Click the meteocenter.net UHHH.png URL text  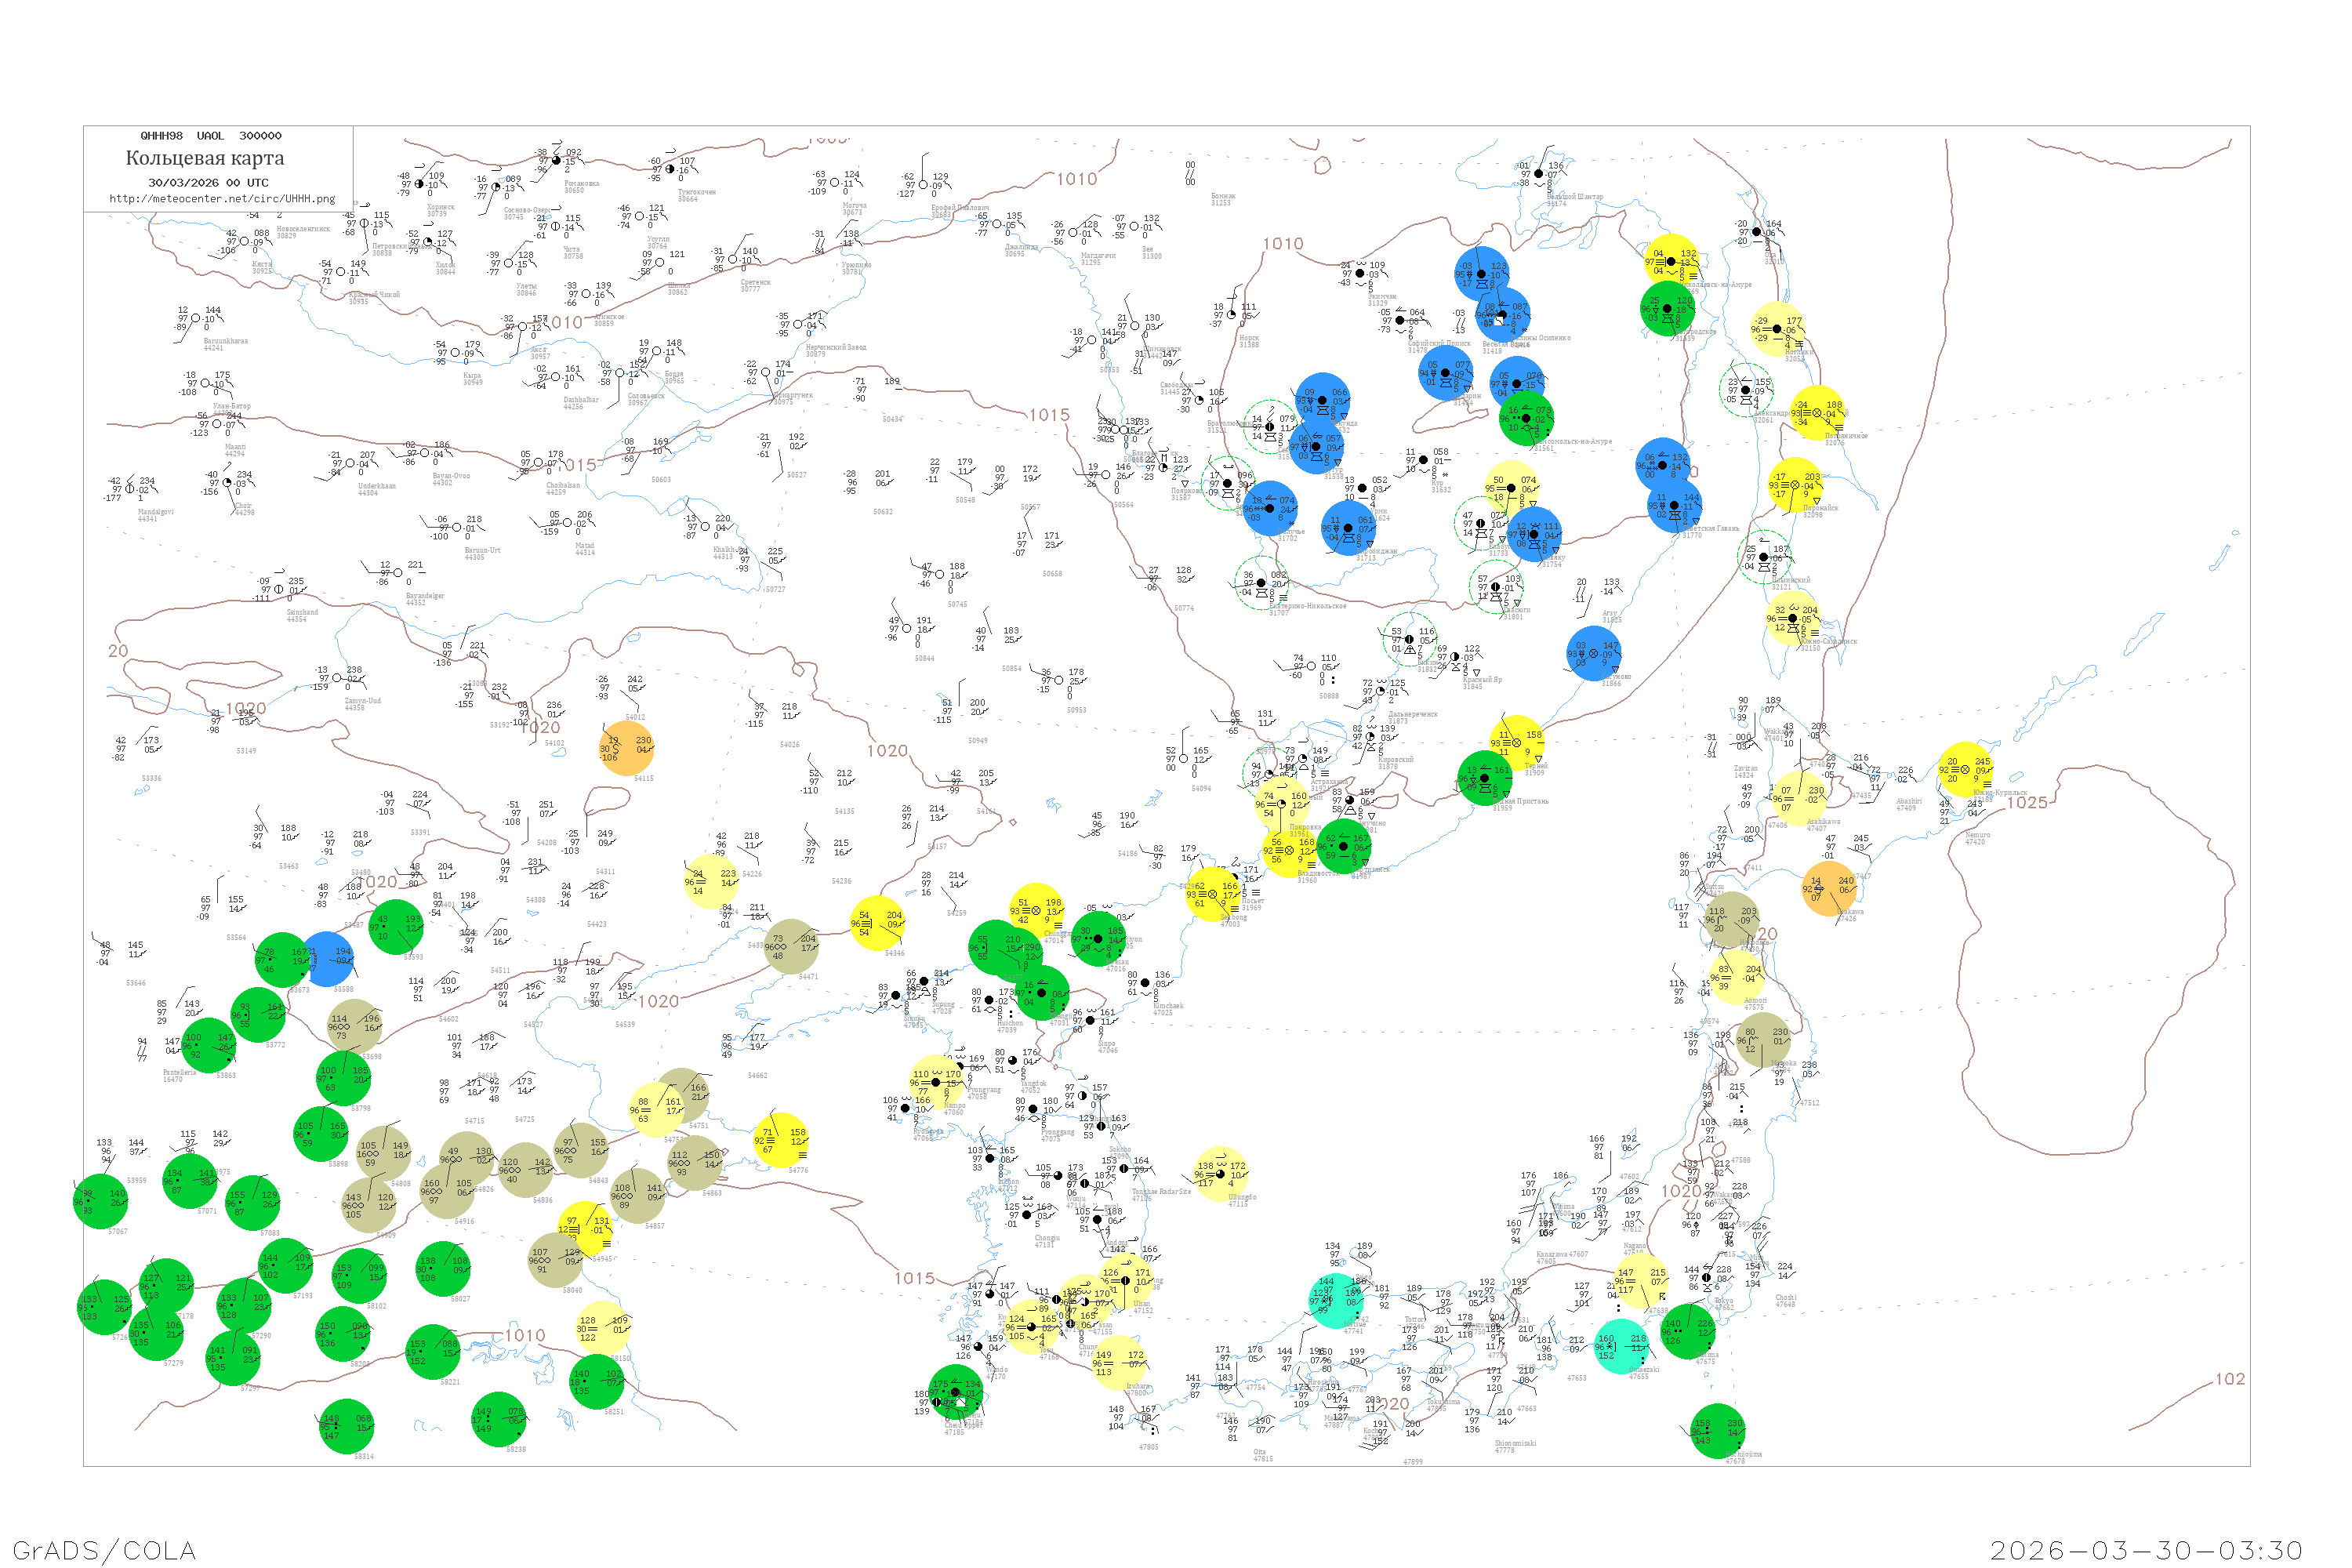[x=222, y=199]
